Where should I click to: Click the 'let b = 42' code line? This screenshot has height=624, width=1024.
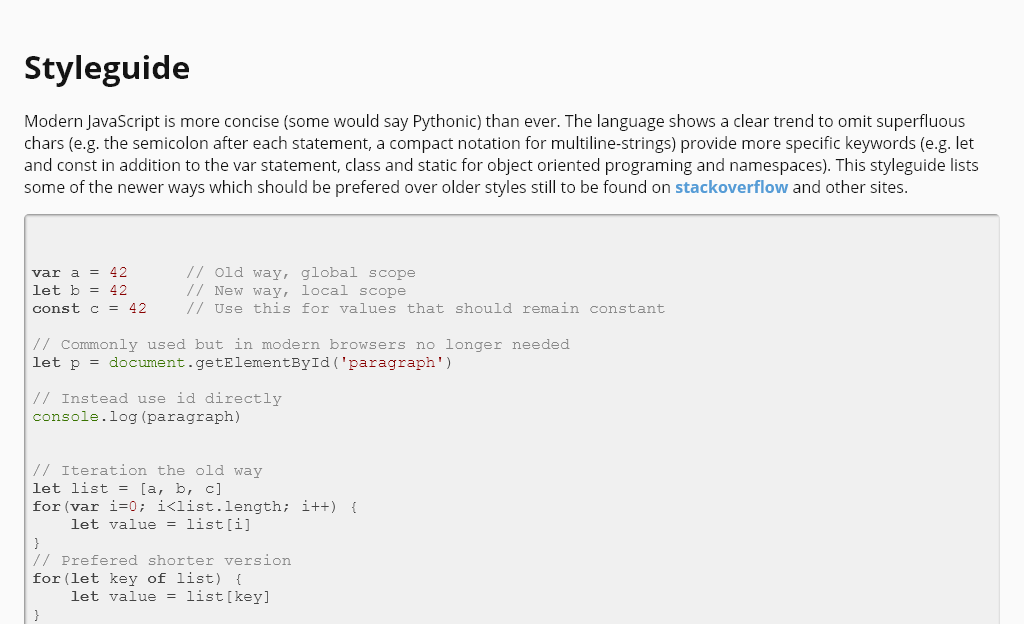click(x=80, y=291)
